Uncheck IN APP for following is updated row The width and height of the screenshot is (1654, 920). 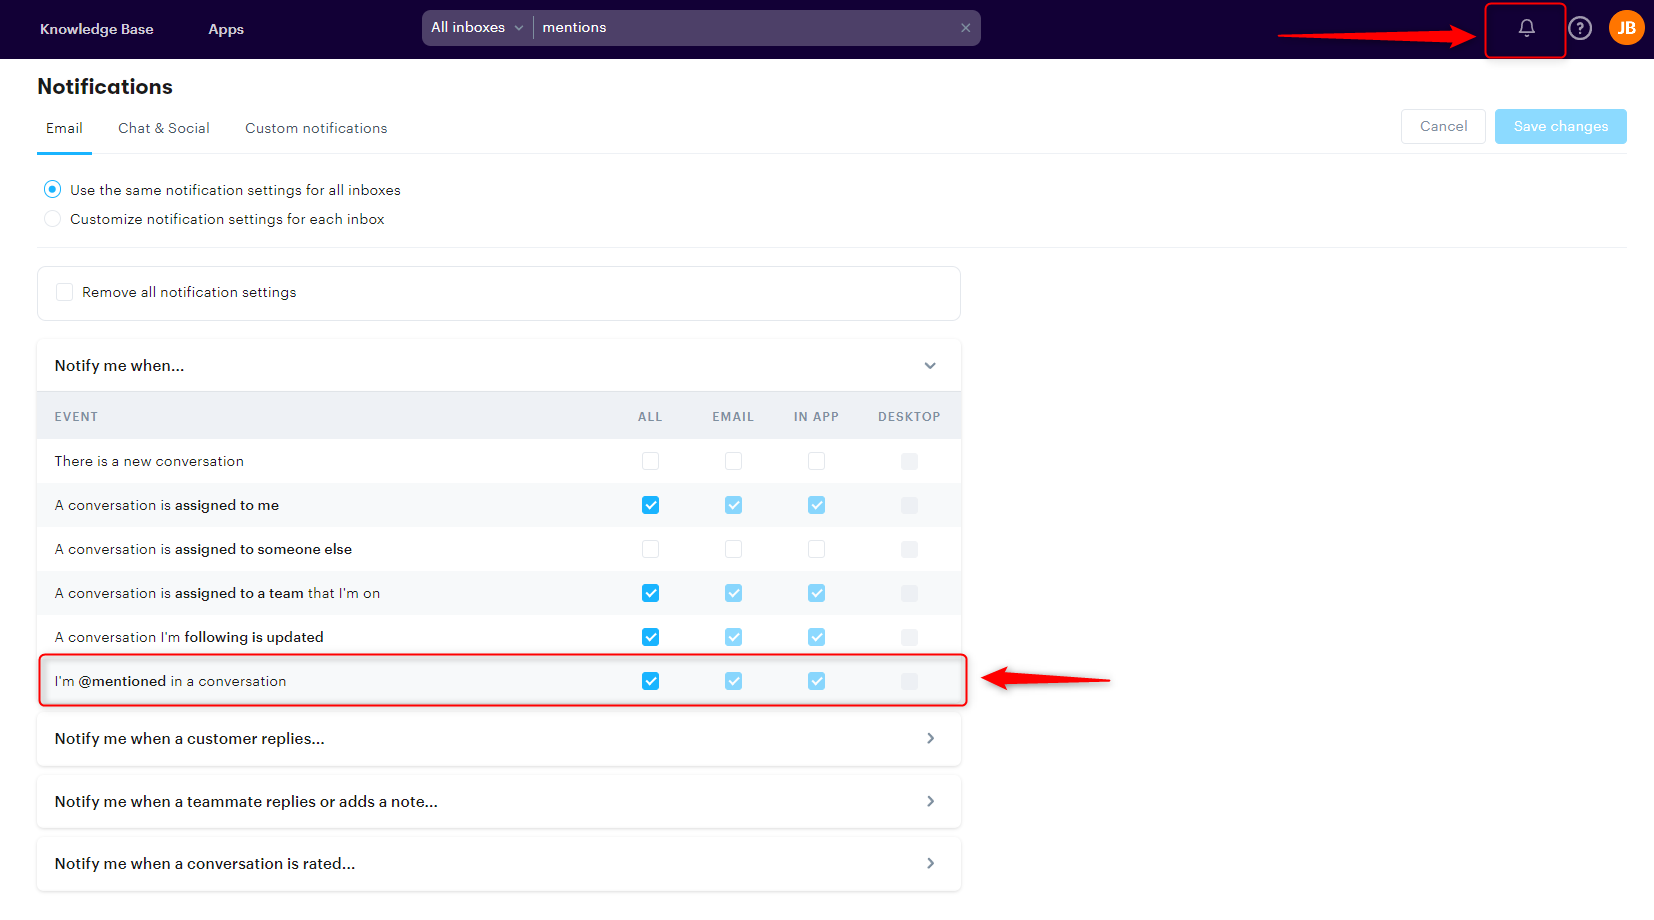(x=816, y=637)
